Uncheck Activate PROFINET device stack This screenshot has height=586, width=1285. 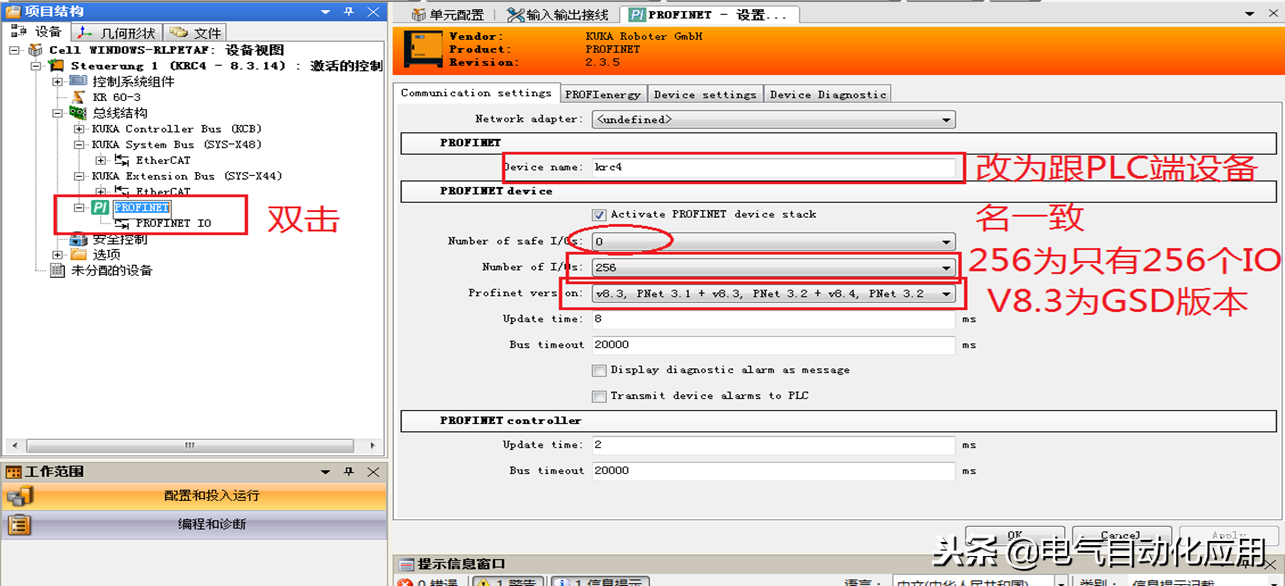599,214
